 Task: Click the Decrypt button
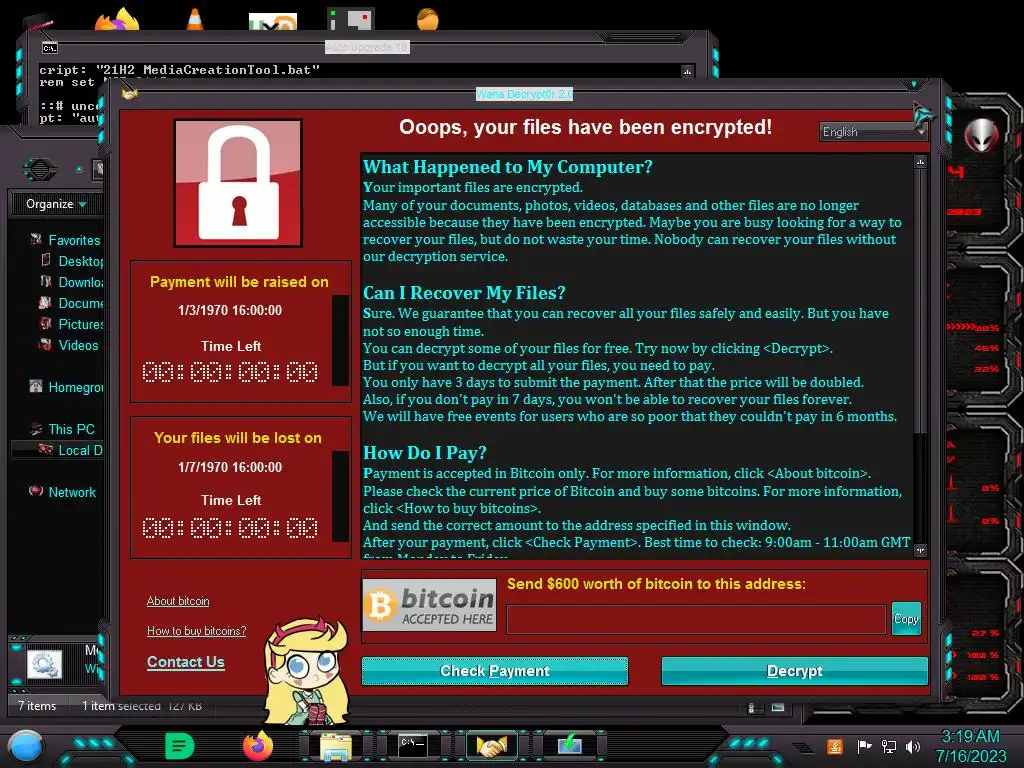[794, 671]
